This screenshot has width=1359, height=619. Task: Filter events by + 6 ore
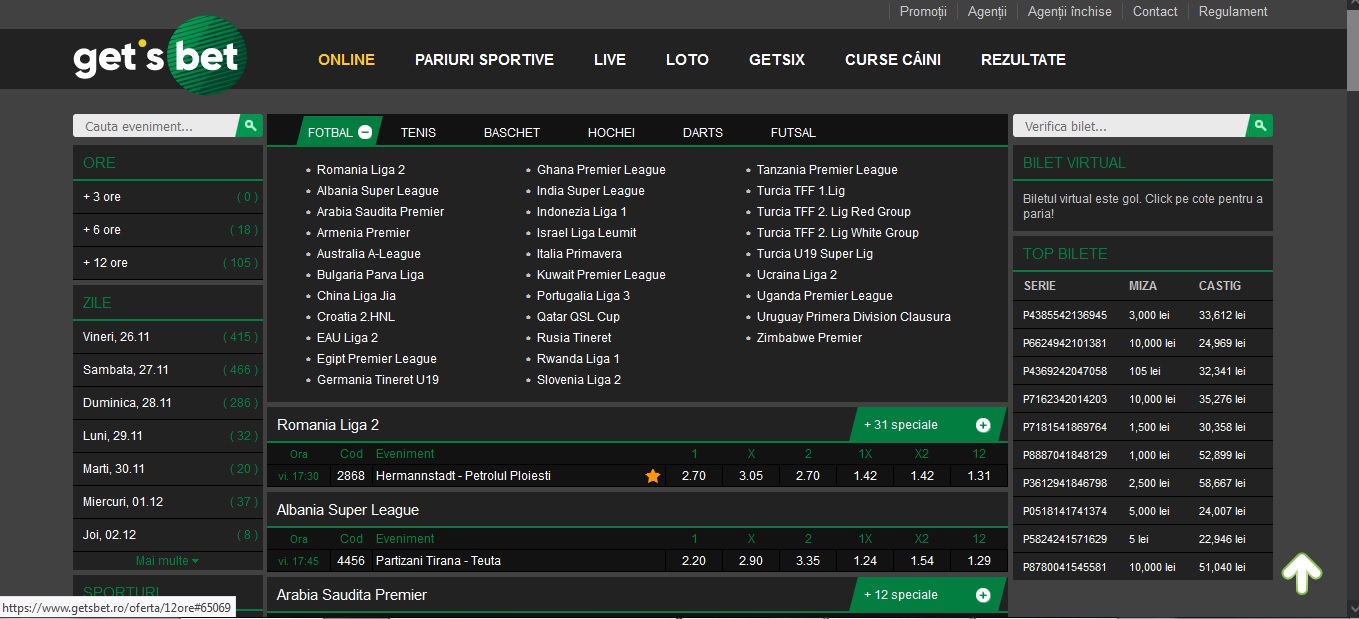[x=168, y=230]
